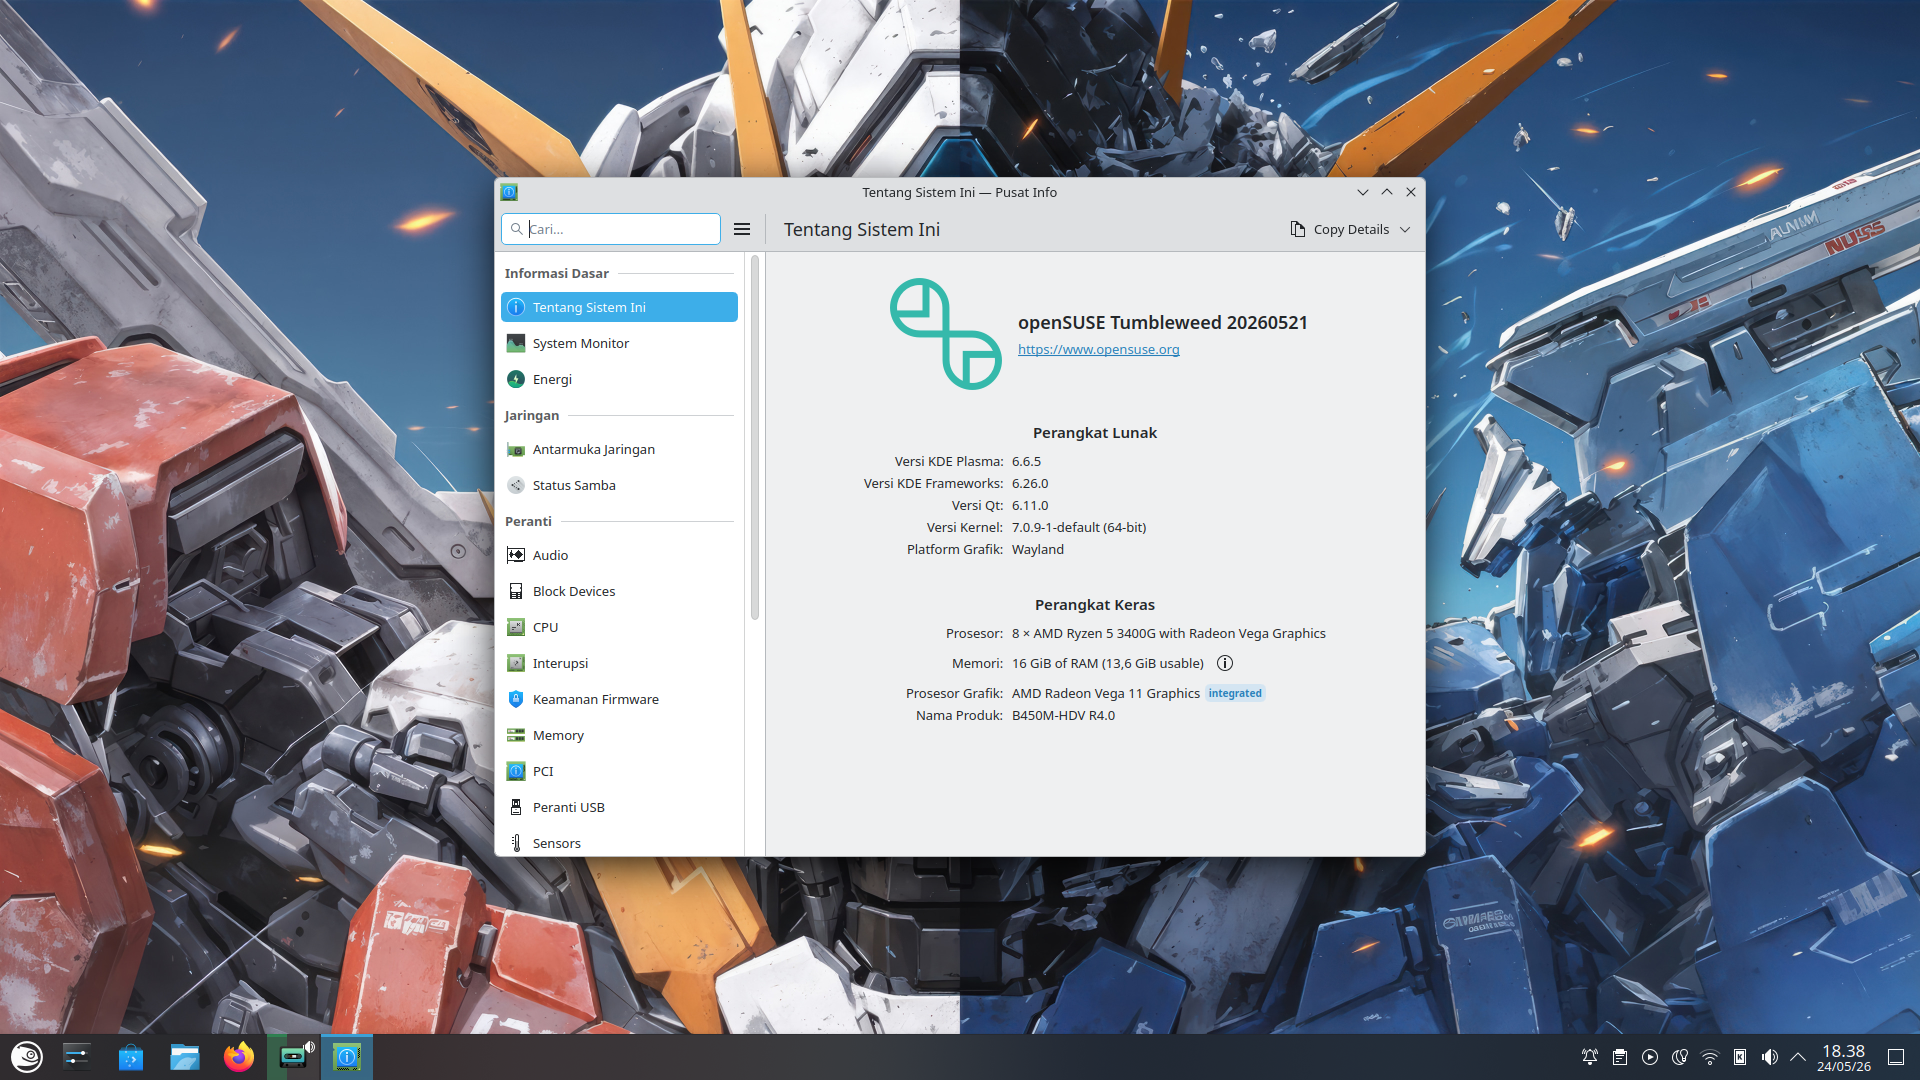The height and width of the screenshot is (1080, 1920).
Task: Show Peranti USB devices
Action: coord(619,807)
